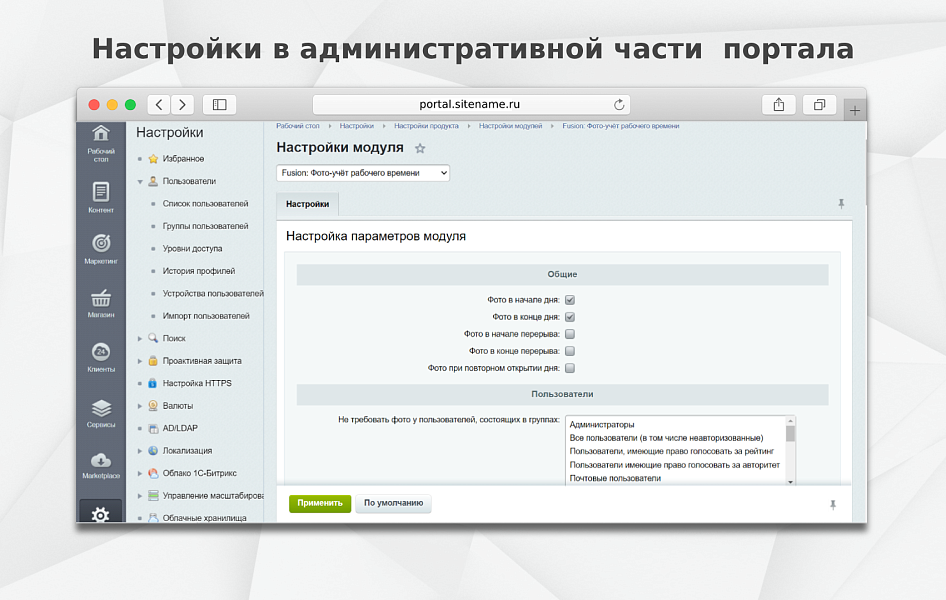Select Администраторы in the groups list
The width and height of the screenshot is (946, 600).
coord(602,425)
